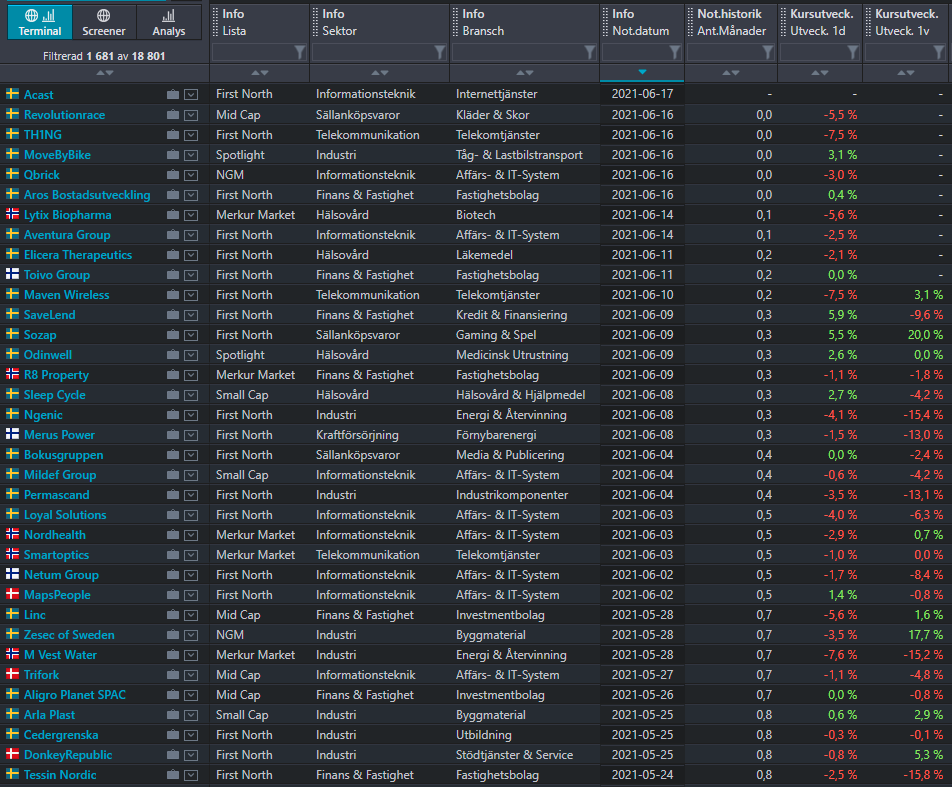Image resolution: width=952 pixels, height=787 pixels.
Task: Toggle sort arrows under Utveck. 1d column
Action: [x=820, y=73]
